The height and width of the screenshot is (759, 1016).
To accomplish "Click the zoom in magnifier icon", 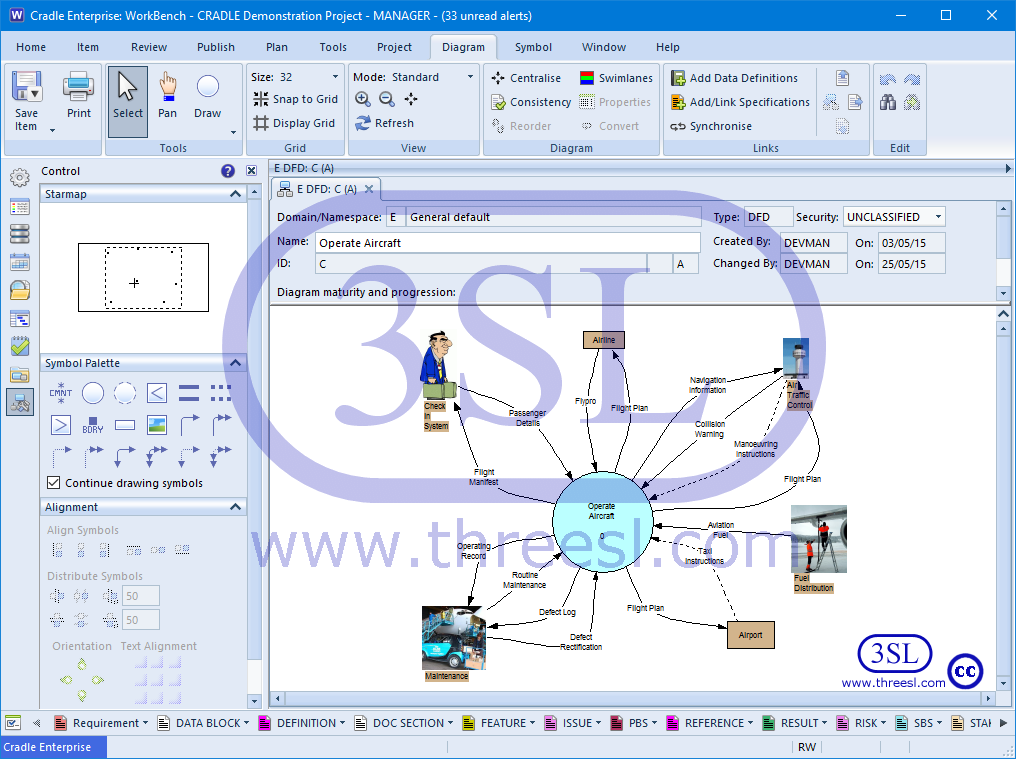I will 363,99.
